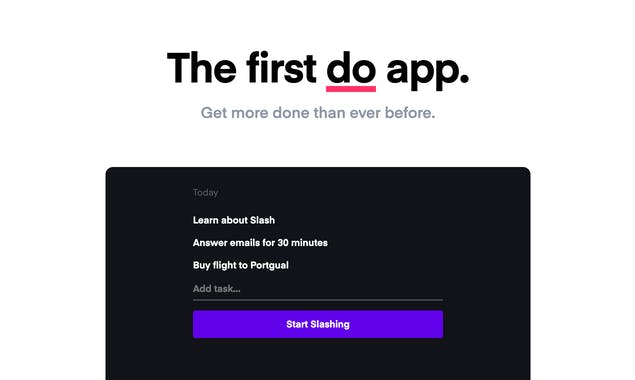Click the Start Slashing button
This screenshot has width=635, height=380.
(x=318, y=324)
